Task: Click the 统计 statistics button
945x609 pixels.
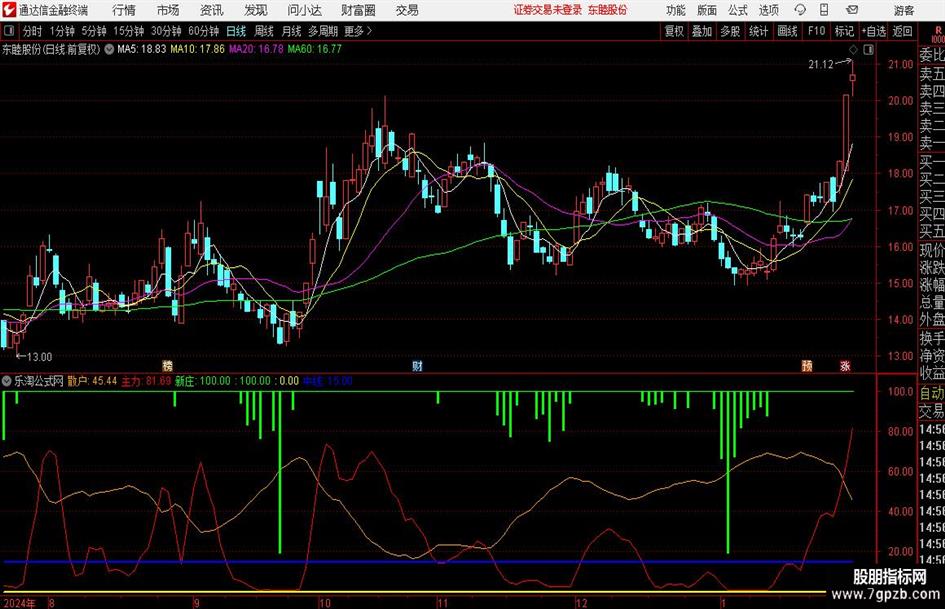Action: click(759, 31)
